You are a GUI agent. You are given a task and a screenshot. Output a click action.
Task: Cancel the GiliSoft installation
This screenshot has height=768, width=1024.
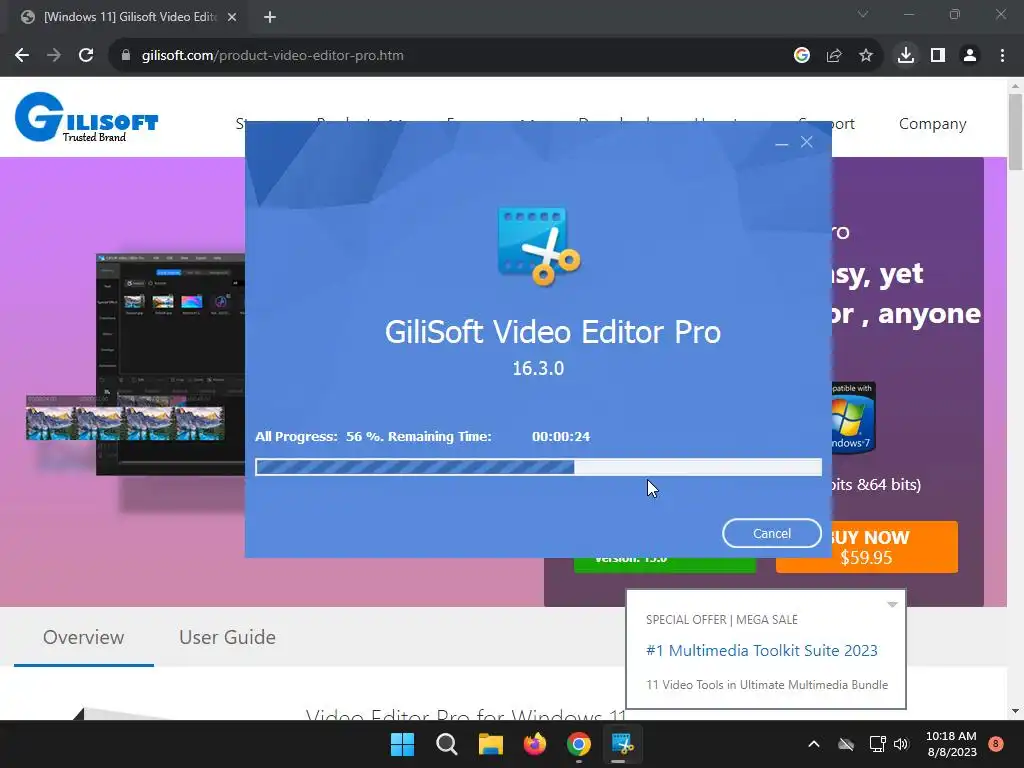pyautogui.click(x=771, y=534)
